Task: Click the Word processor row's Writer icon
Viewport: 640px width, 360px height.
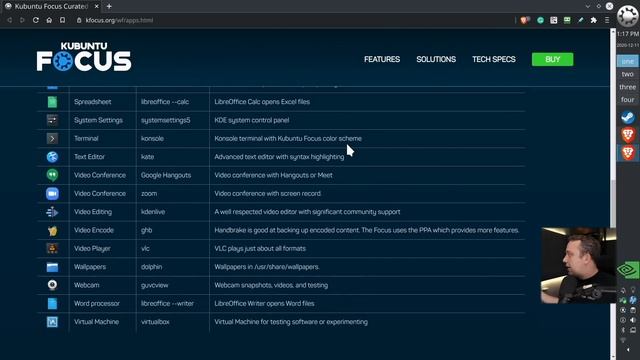Action: tap(52, 304)
